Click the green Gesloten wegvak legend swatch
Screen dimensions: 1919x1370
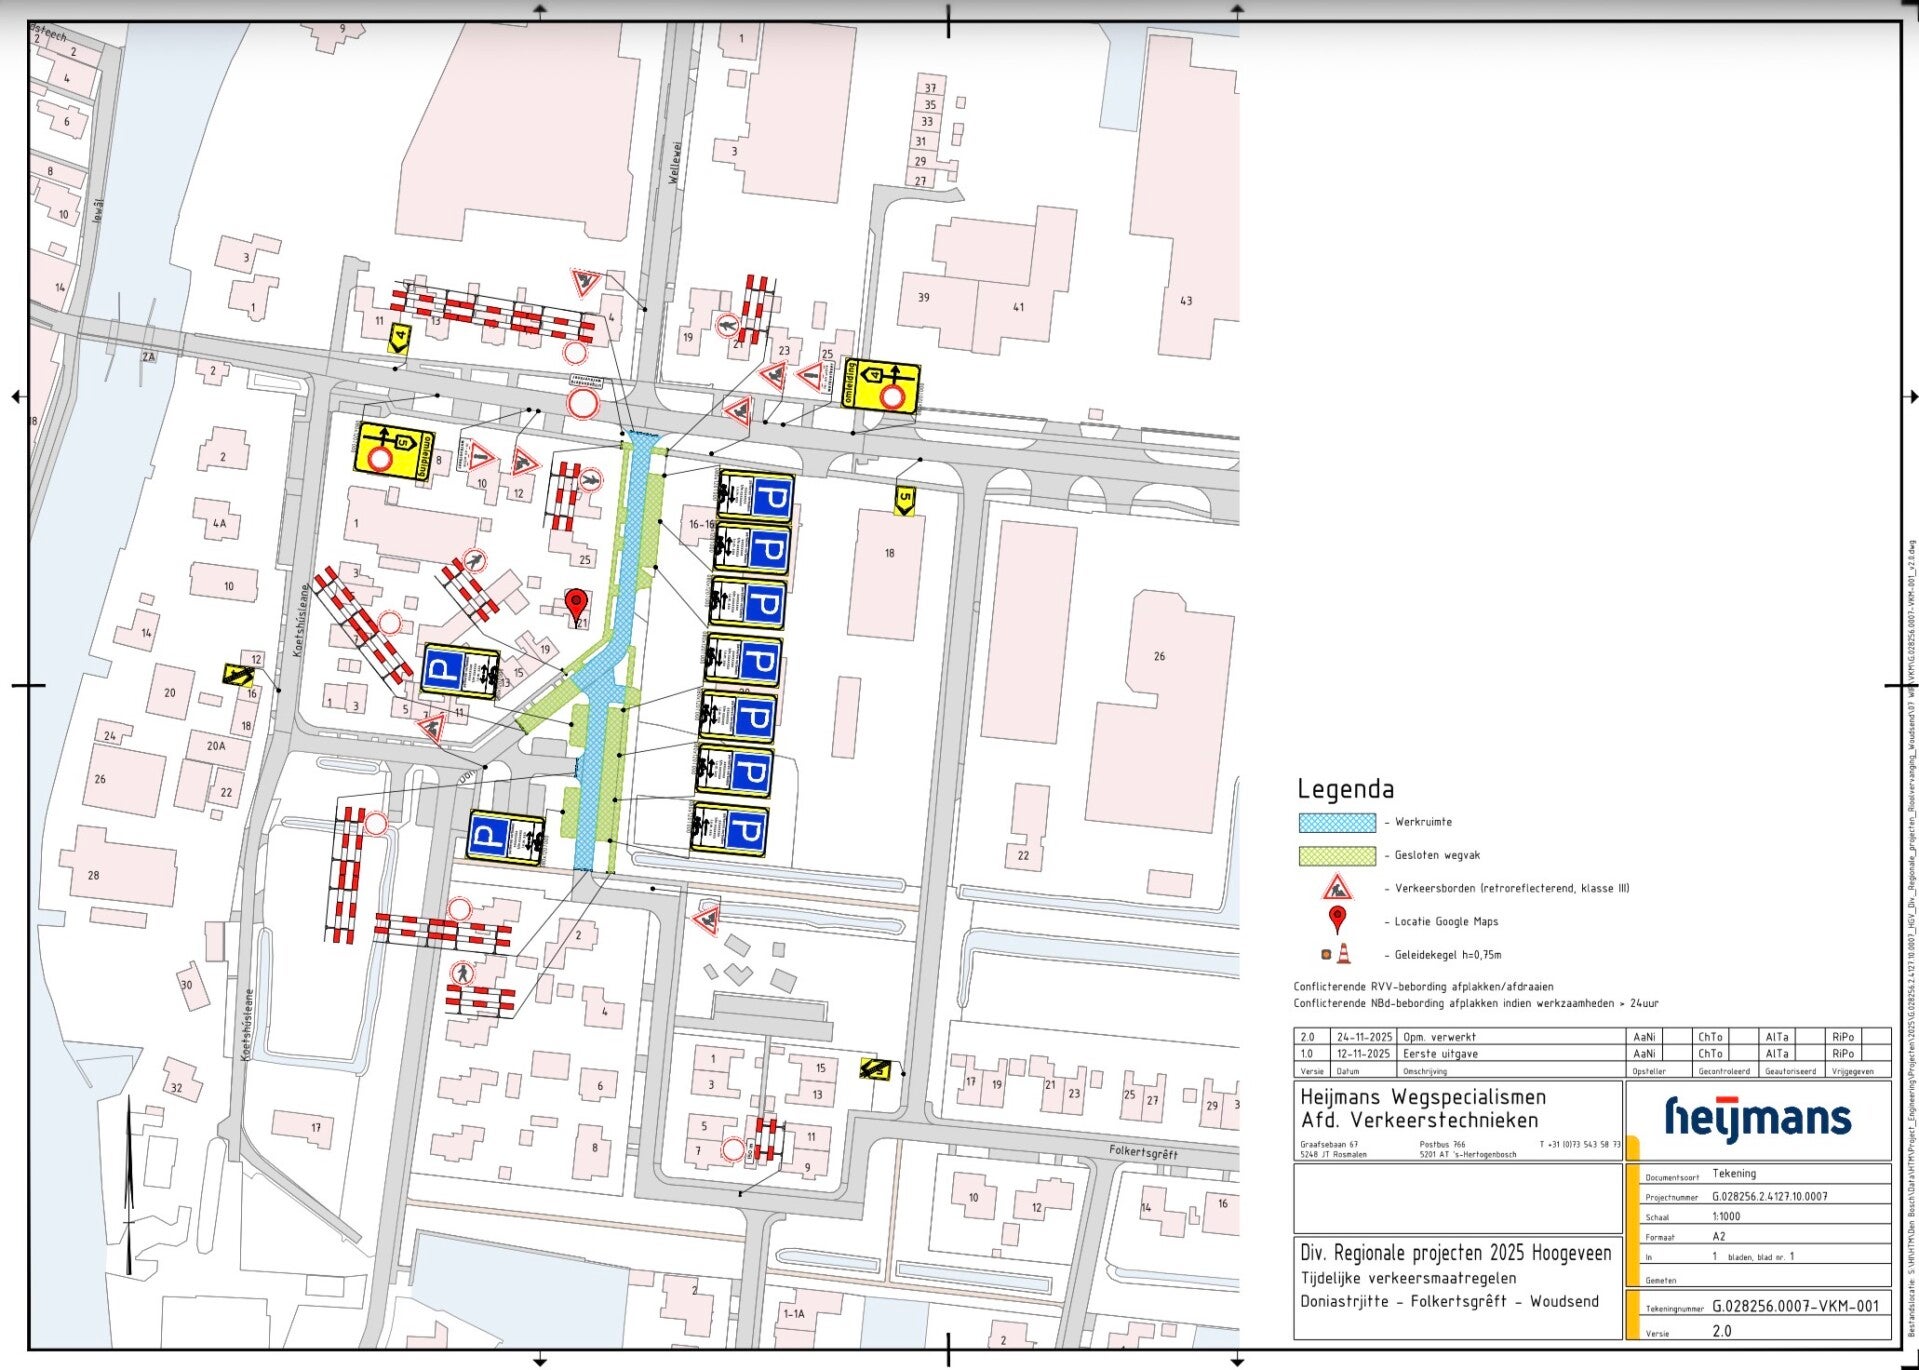pos(1337,855)
